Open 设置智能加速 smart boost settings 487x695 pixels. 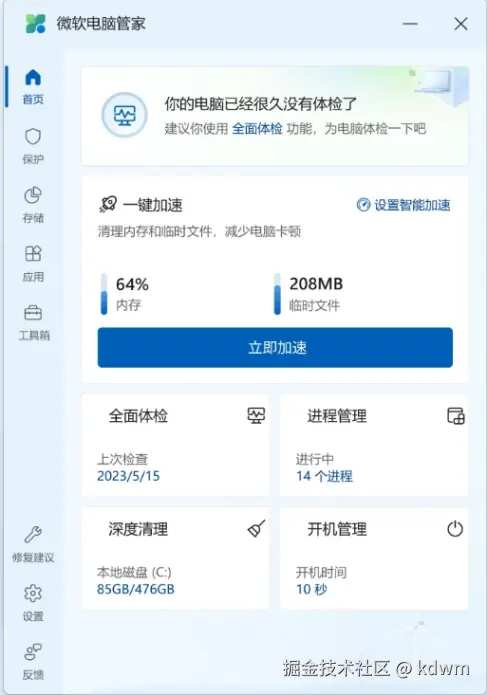(x=403, y=205)
